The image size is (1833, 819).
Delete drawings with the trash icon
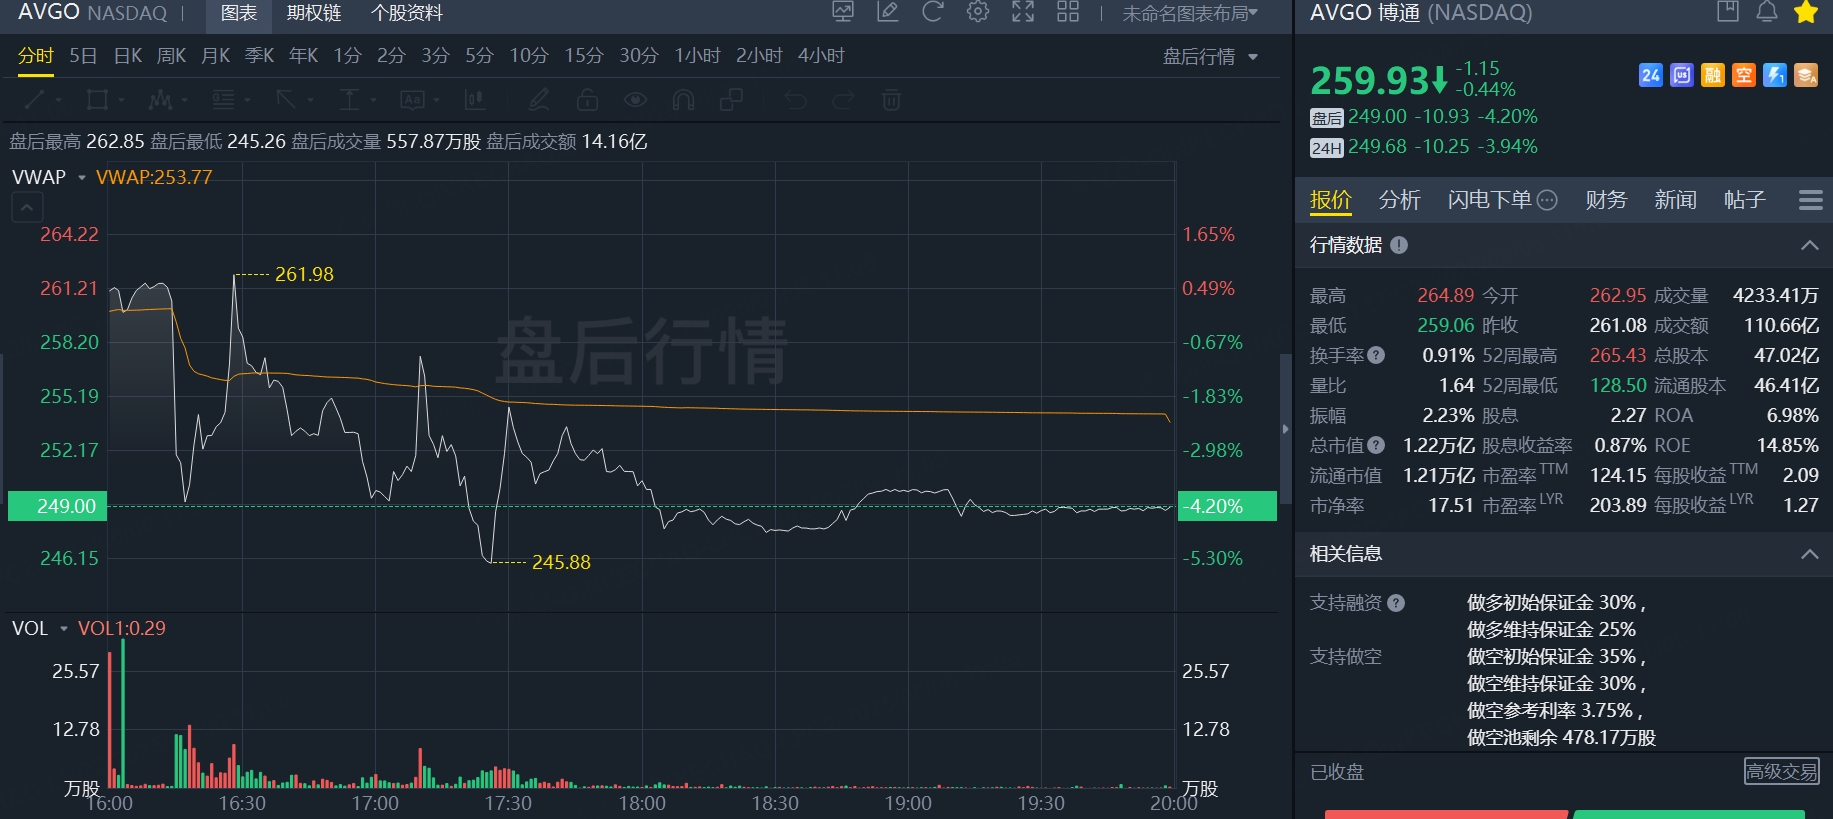click(x=891, y=99)
